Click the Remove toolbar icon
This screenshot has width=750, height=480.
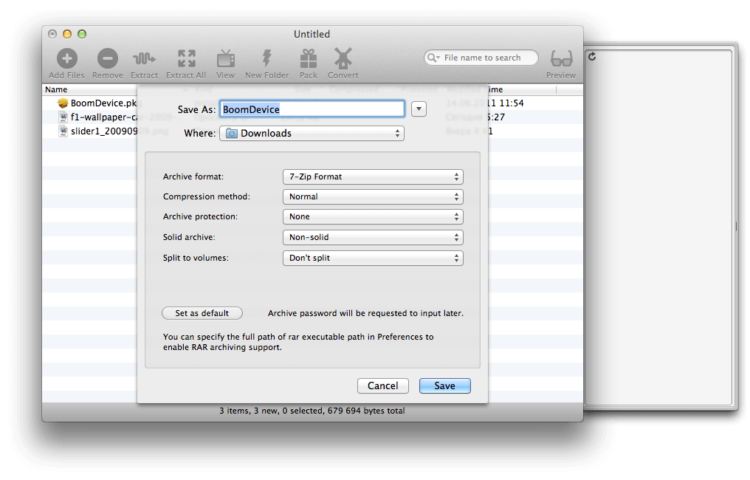pos(108,58)
